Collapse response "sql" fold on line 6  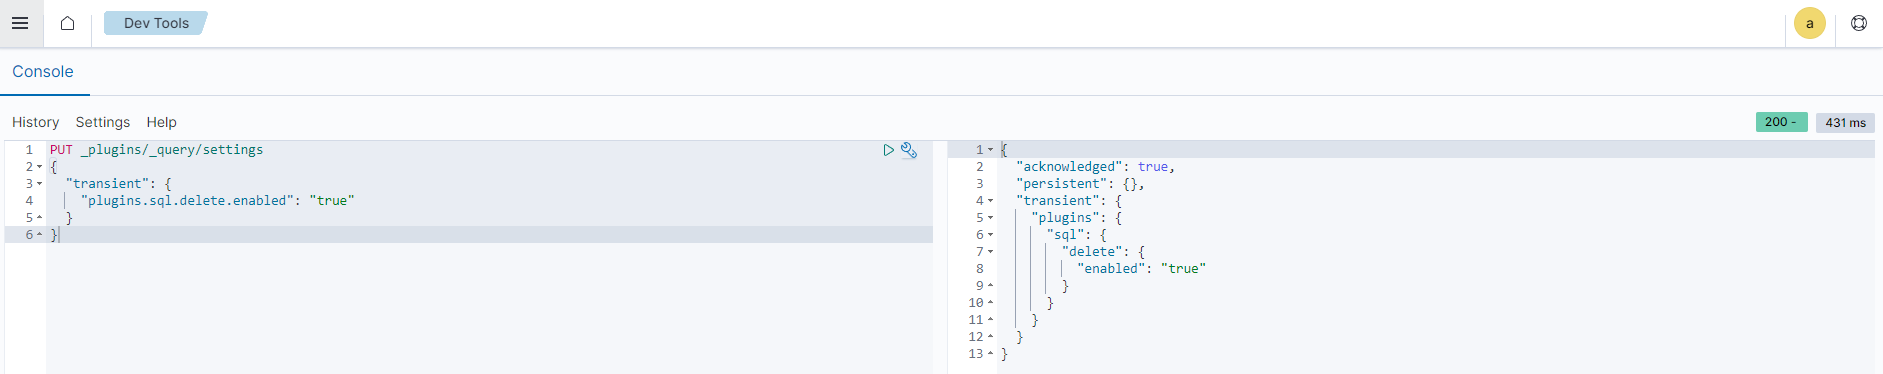(991, 235)
